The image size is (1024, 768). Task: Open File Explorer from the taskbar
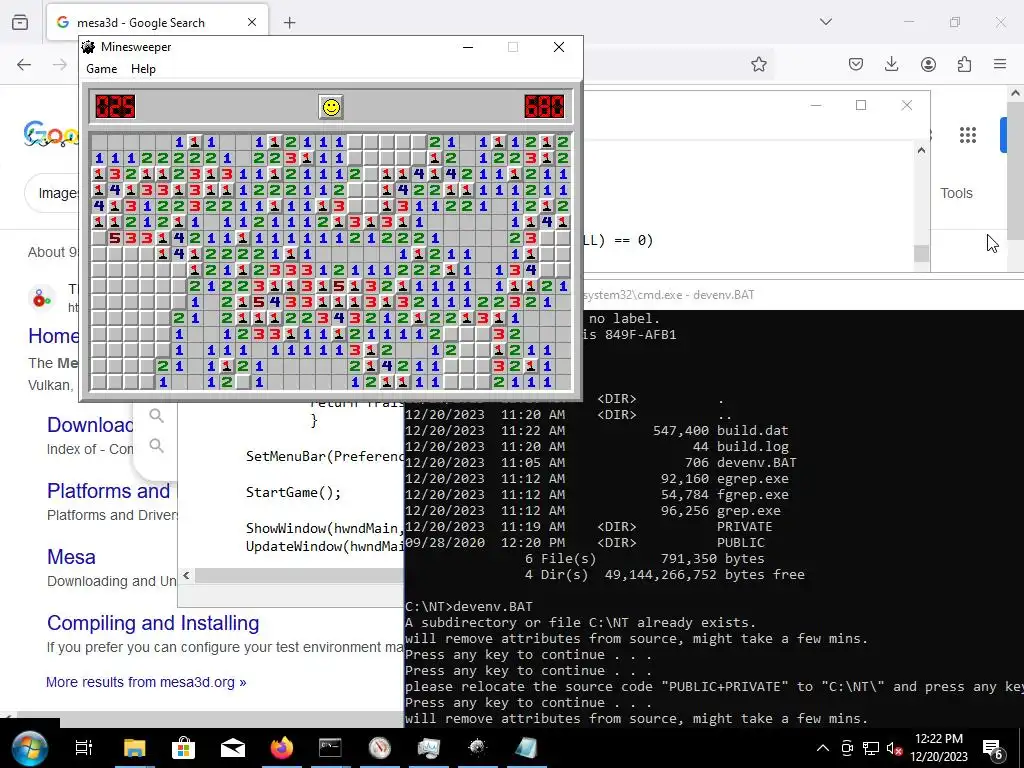(x=135, y=748)
